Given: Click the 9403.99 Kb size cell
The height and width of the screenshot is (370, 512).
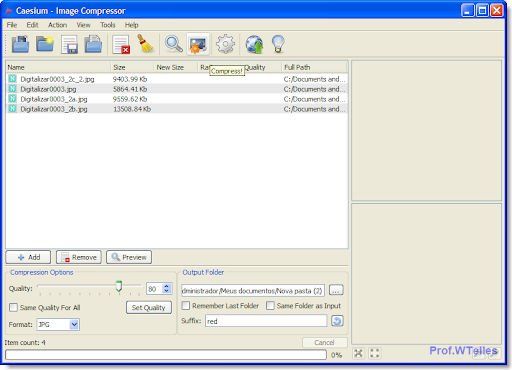Looking at the screenshot, I should click(x=130, y=79).
